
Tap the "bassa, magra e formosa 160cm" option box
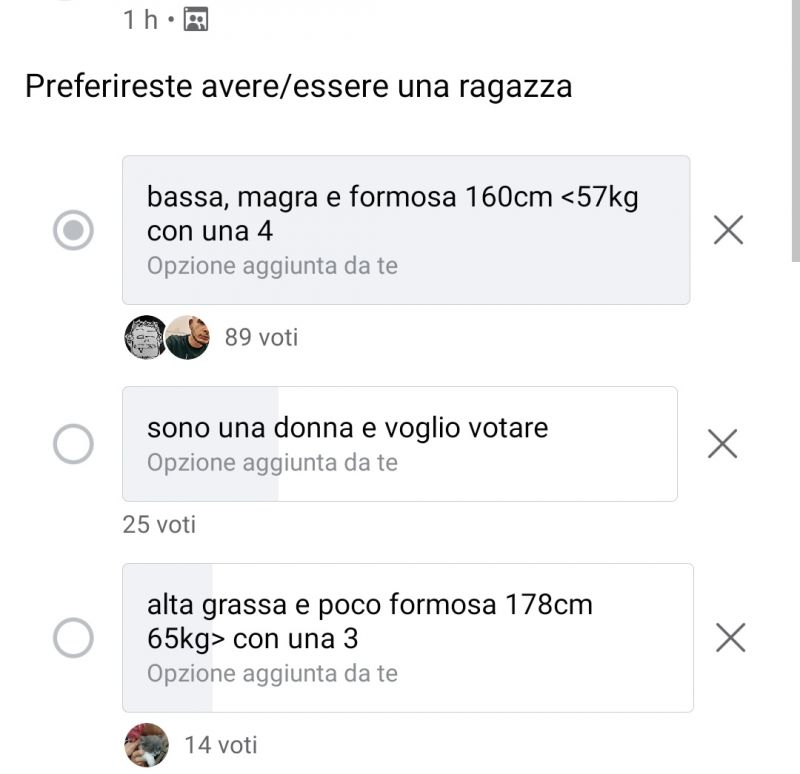405,229
